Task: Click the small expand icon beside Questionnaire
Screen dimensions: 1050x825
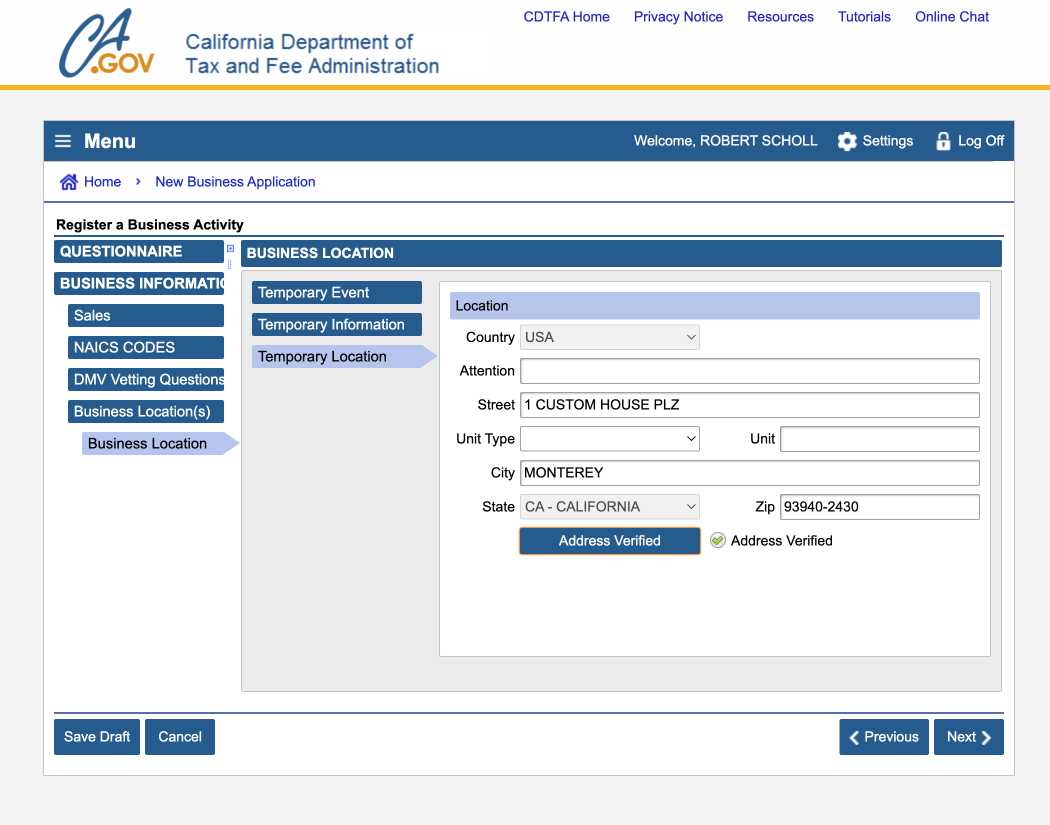Action: click(x=230, y=249)
